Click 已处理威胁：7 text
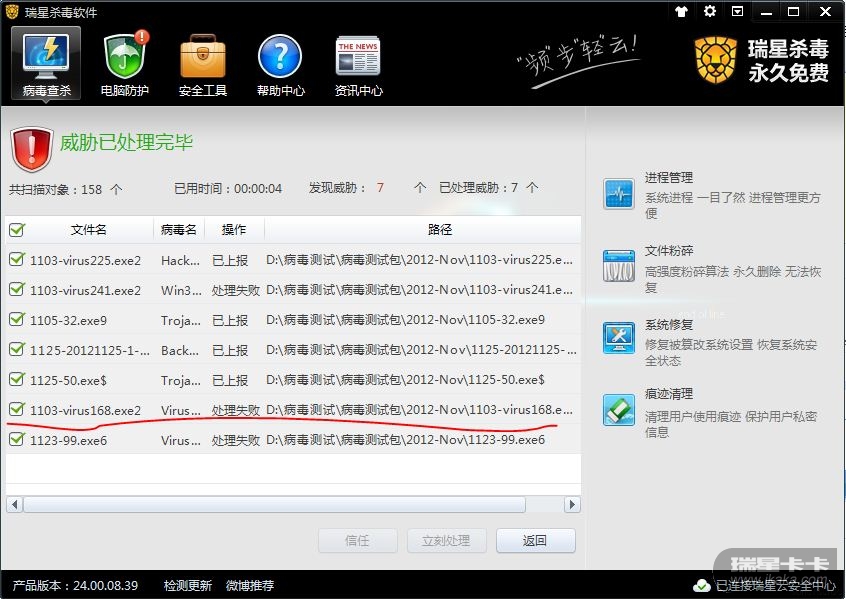 click(x=488, y=188)
